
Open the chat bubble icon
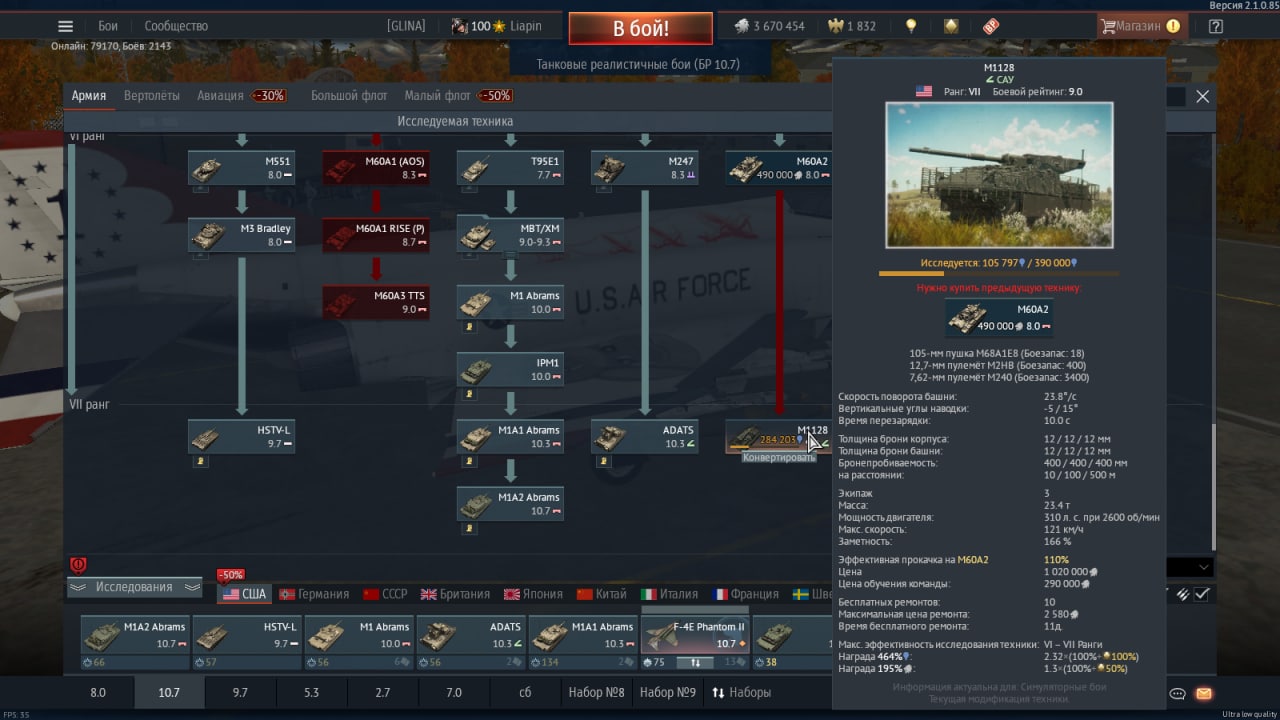click(x=1178, y=693)
